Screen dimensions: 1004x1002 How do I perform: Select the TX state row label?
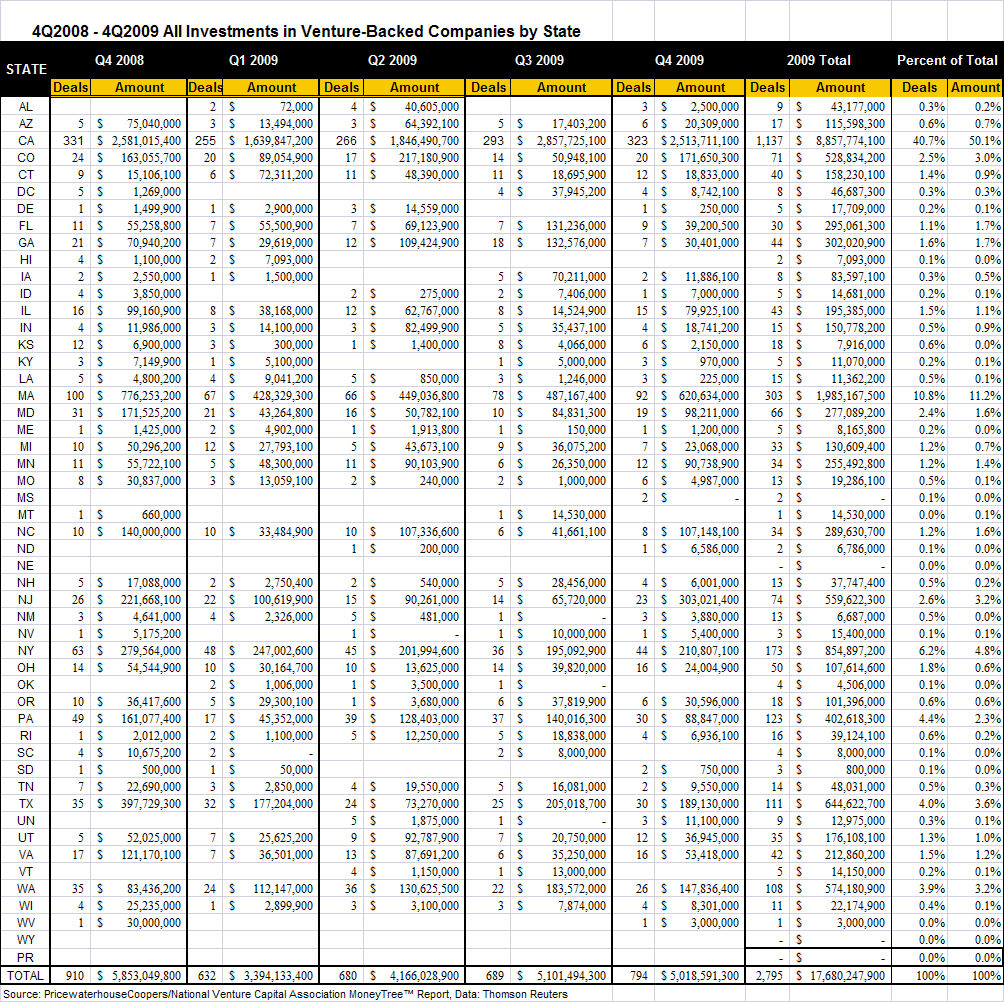tap(26, 804)
